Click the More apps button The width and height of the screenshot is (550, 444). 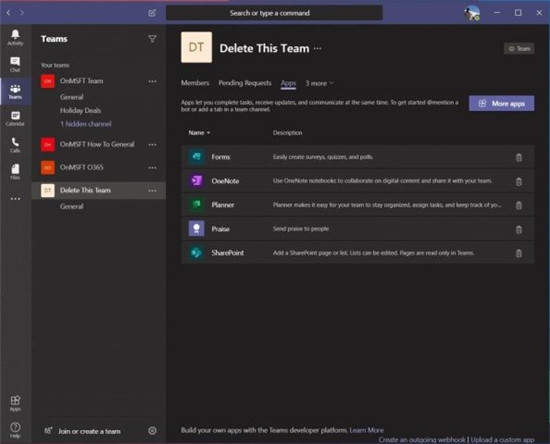coord(502,103)
